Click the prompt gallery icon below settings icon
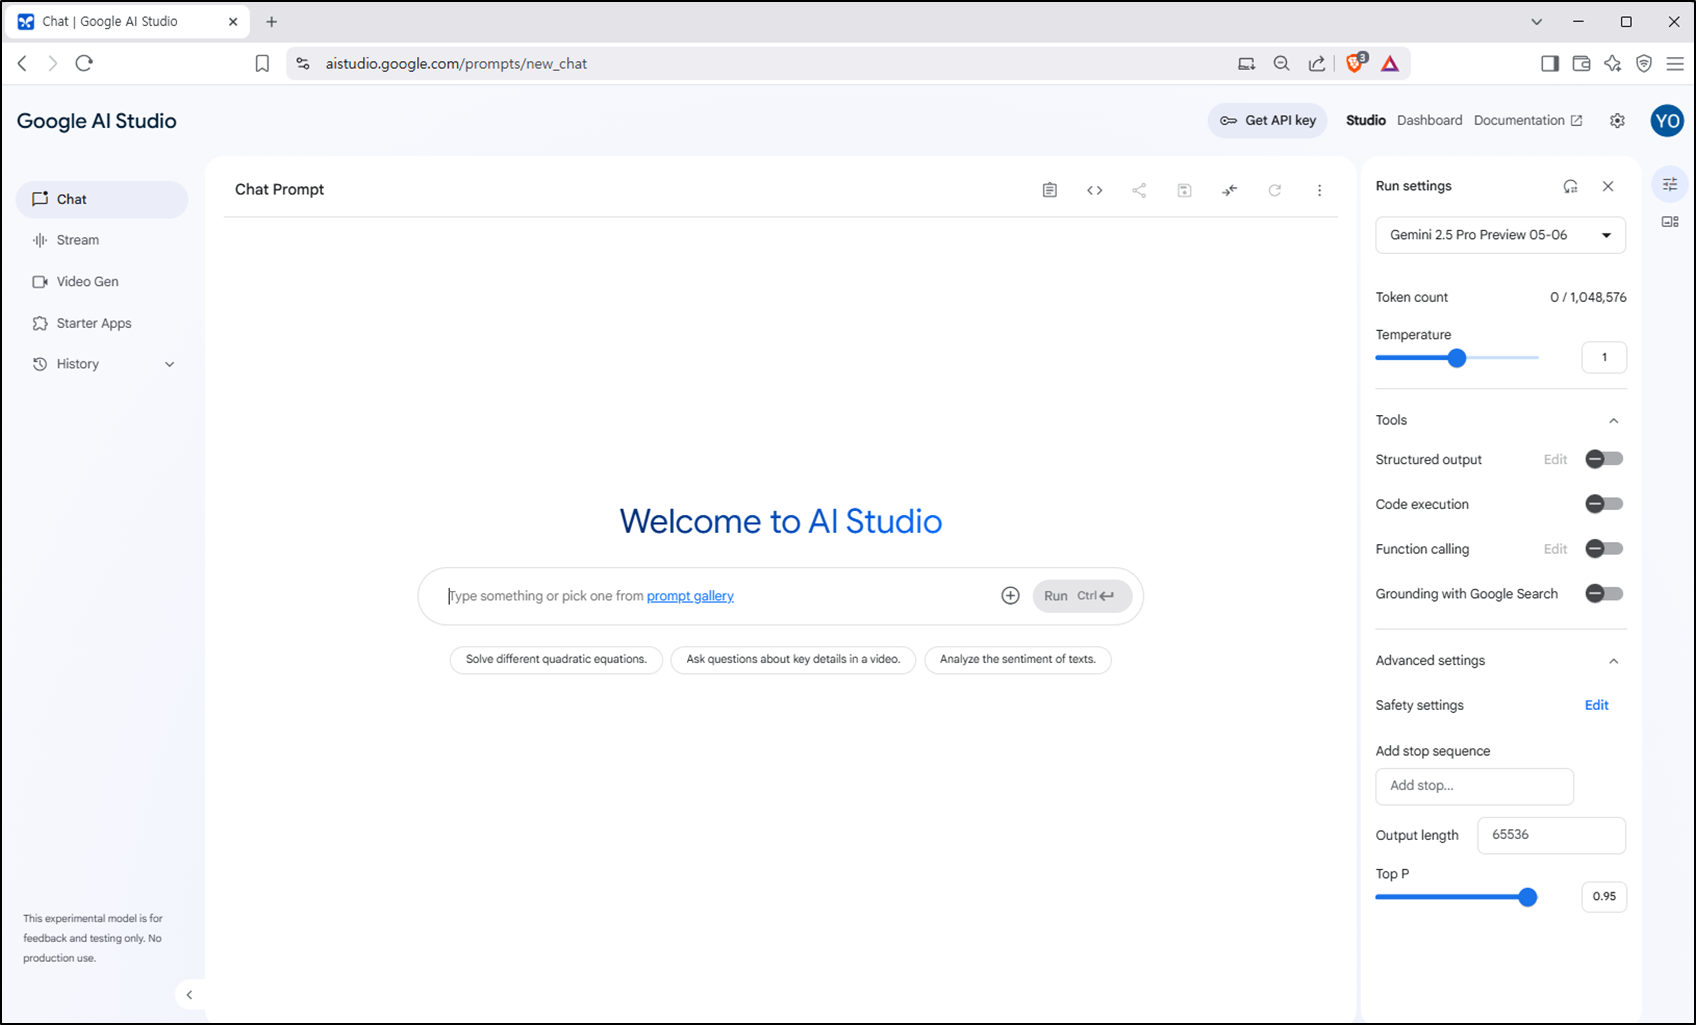 (x=1670, y=222)
